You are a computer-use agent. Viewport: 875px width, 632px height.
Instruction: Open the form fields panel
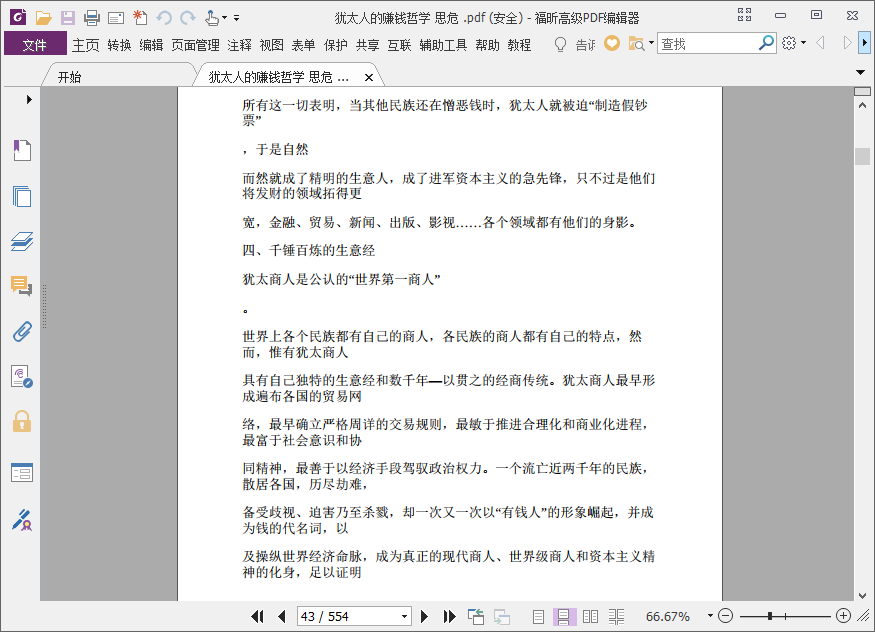[x=22, y=472]
